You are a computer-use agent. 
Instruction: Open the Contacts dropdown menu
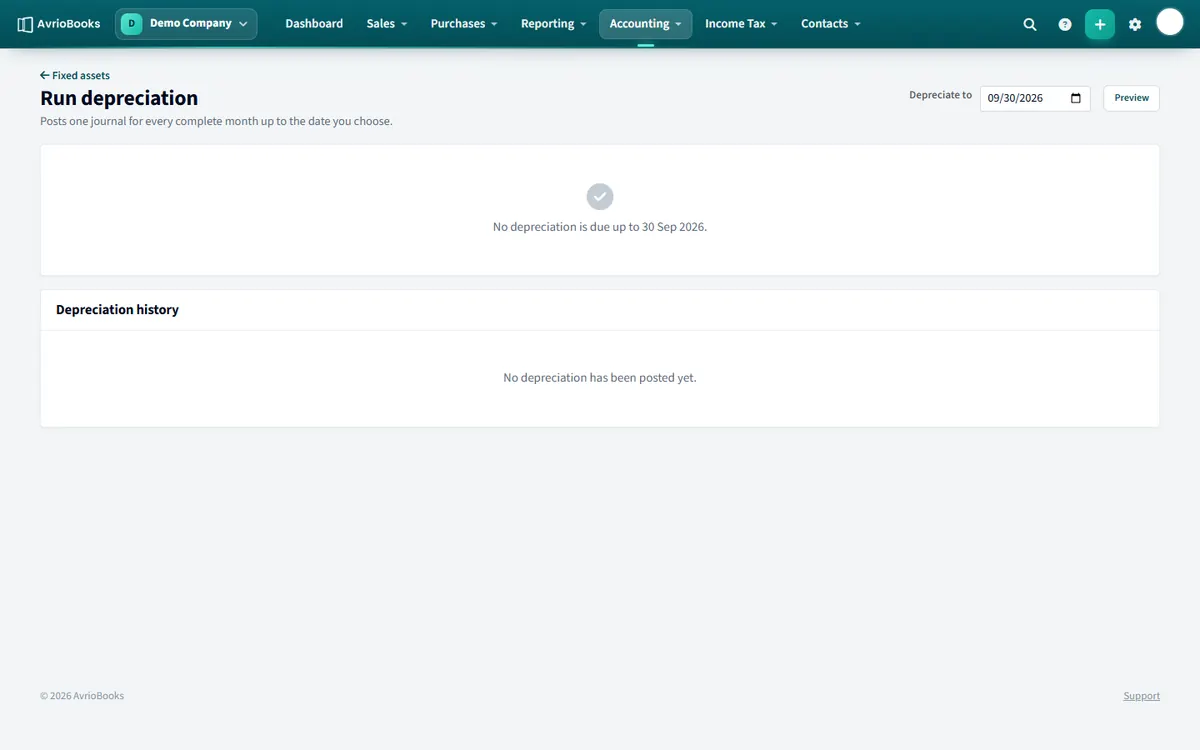tap(830, 24)
